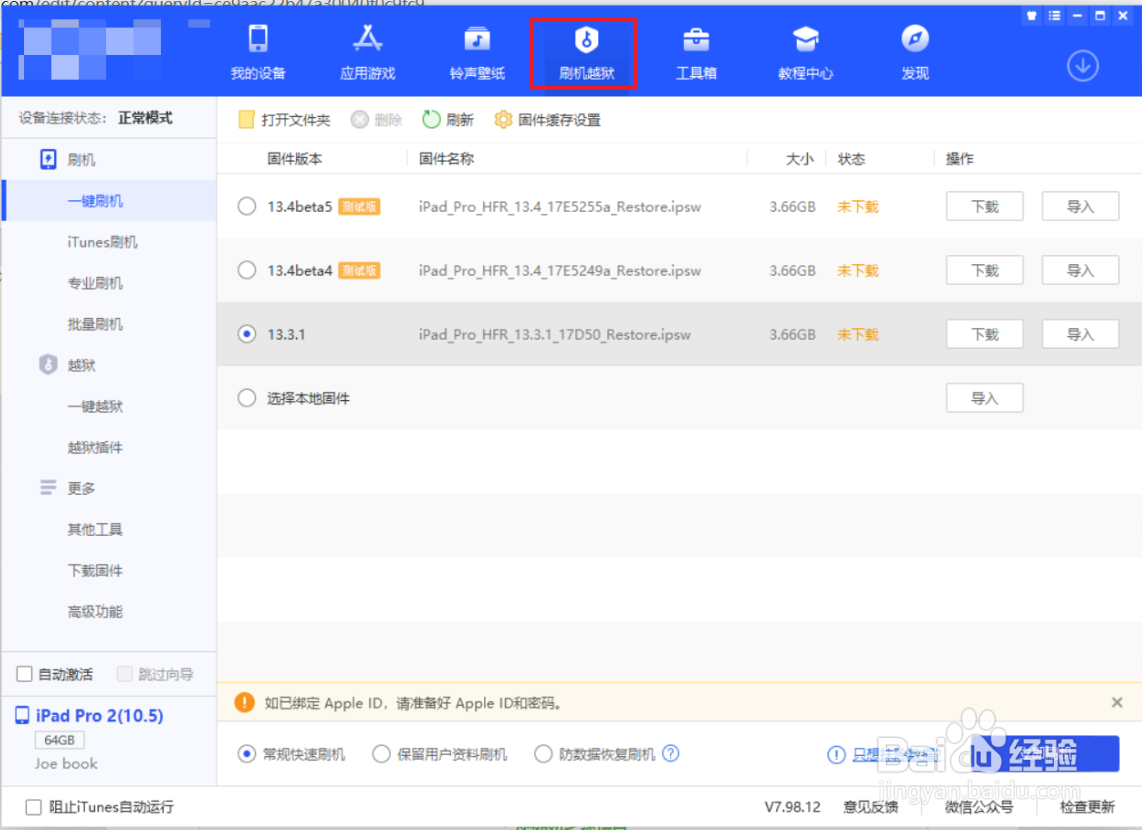The height and width of the screenshot is (830, 1142).
Task: Enable the 自动激活 checkbox
Action: click(x=24, y=674)
